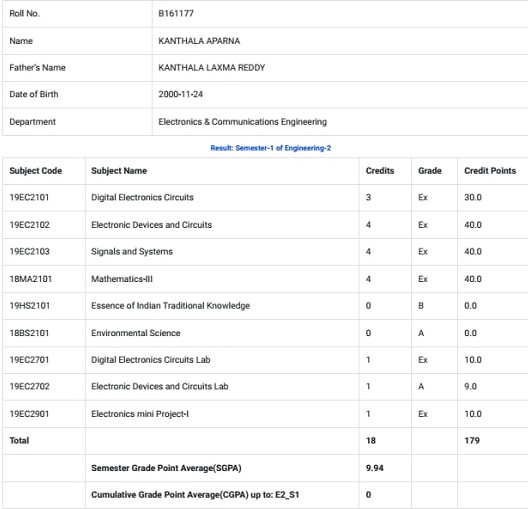Click Environmental Science subject entry
The width and height of the screenshot is (528, 509).
click(136, 333)
